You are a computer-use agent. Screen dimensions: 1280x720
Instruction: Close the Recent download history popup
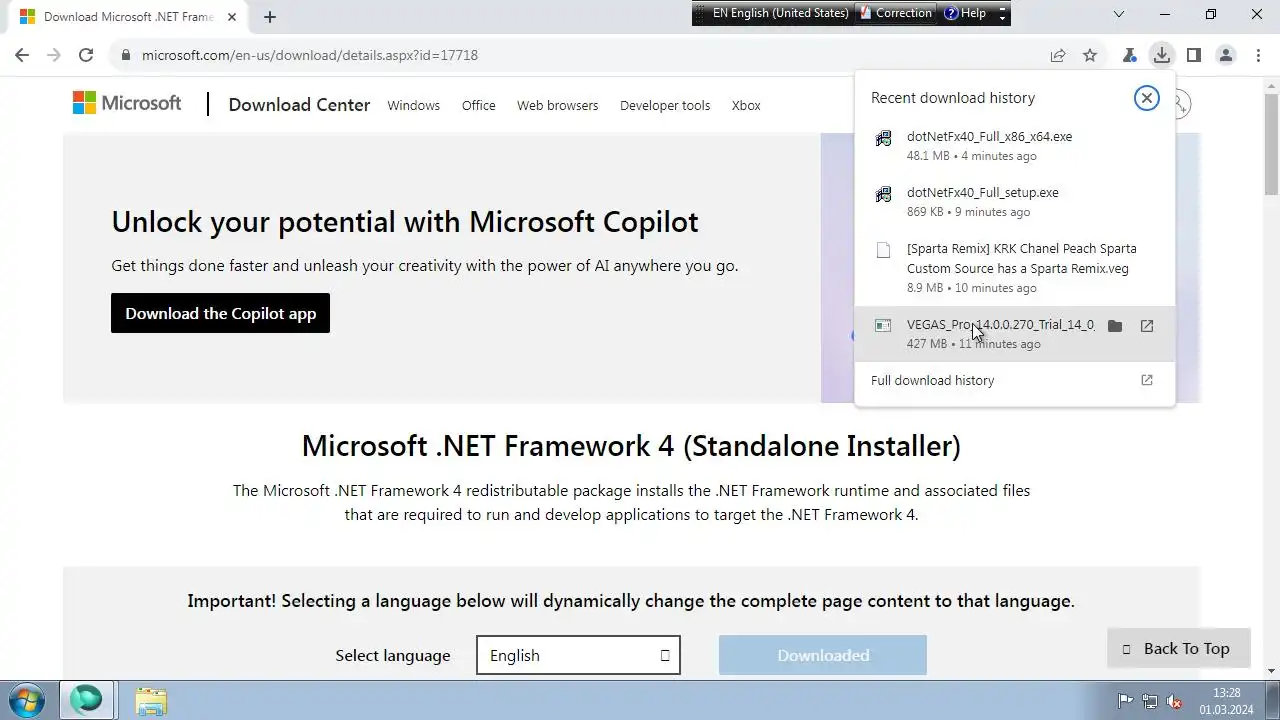pyautogui.click(x=1147, y=97)
